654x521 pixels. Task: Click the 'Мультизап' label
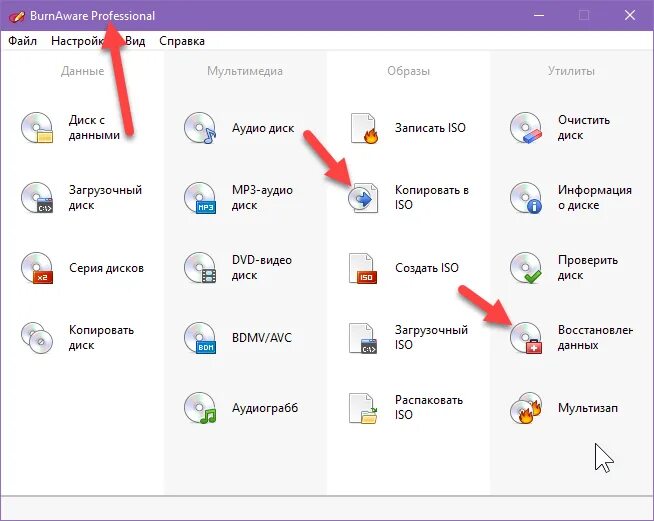[588, 408]
